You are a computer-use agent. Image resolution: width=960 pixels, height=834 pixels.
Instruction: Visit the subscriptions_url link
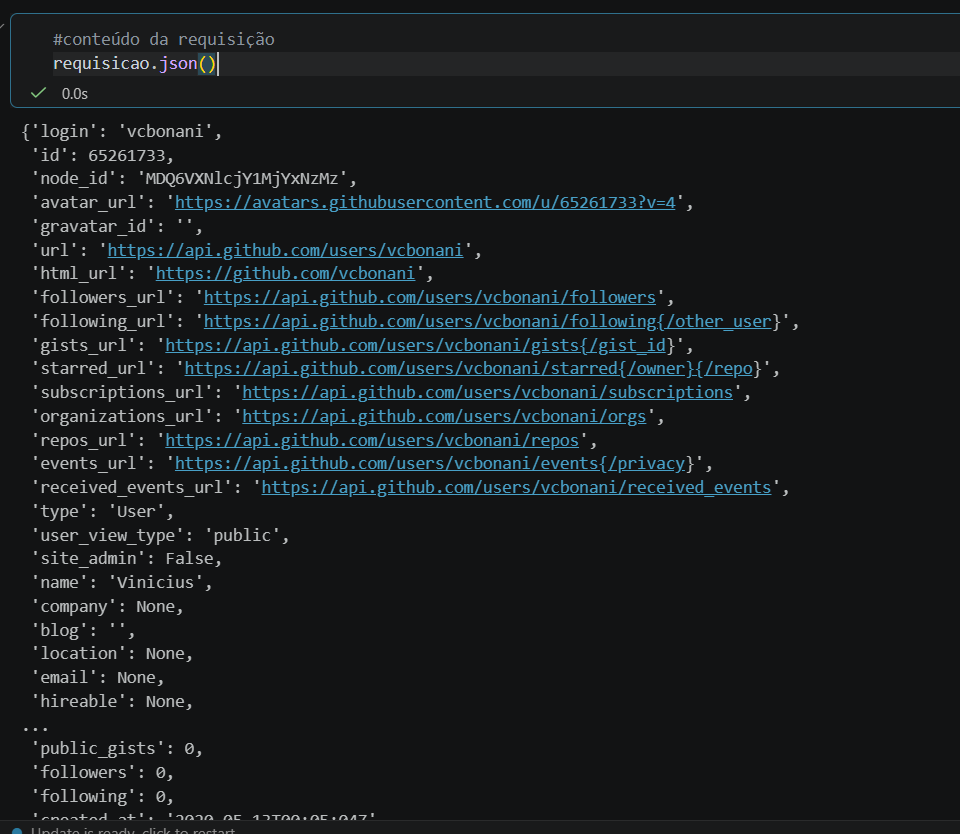coord(487,392)
